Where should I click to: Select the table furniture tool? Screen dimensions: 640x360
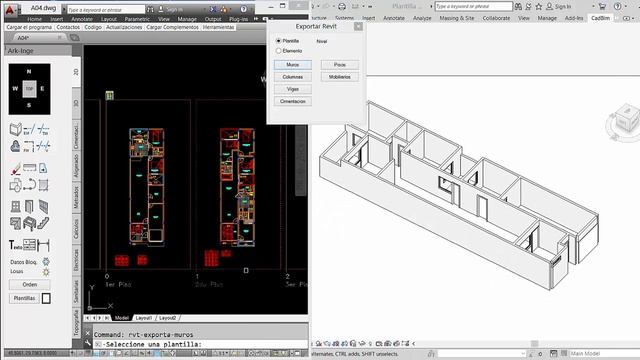point(29,223)
